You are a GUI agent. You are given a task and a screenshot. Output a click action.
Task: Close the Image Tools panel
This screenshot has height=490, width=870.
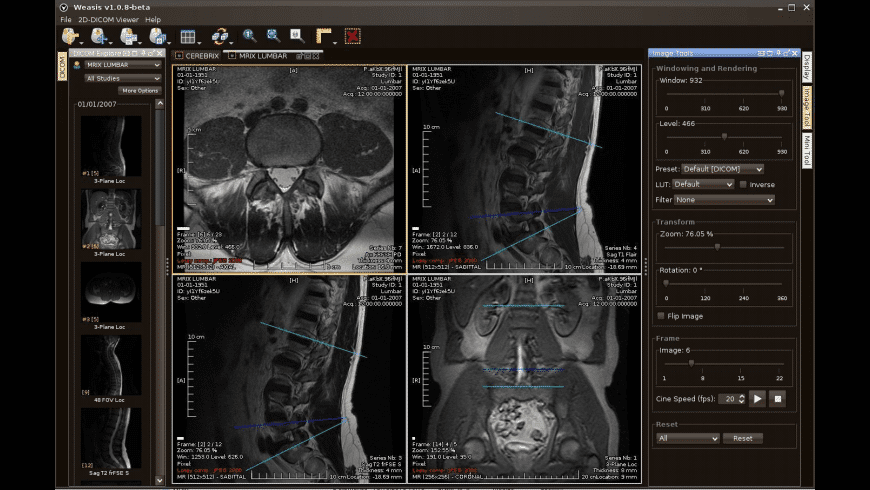coord(795,53)
